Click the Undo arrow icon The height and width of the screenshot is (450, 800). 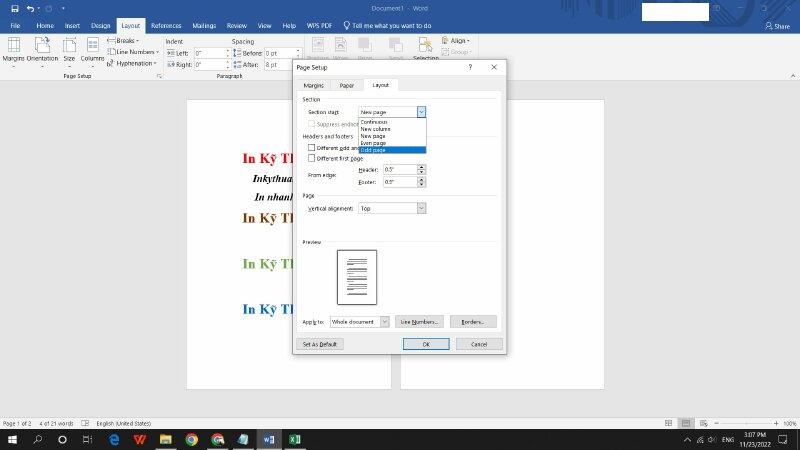pyautogui.click(x=32, y=8)
